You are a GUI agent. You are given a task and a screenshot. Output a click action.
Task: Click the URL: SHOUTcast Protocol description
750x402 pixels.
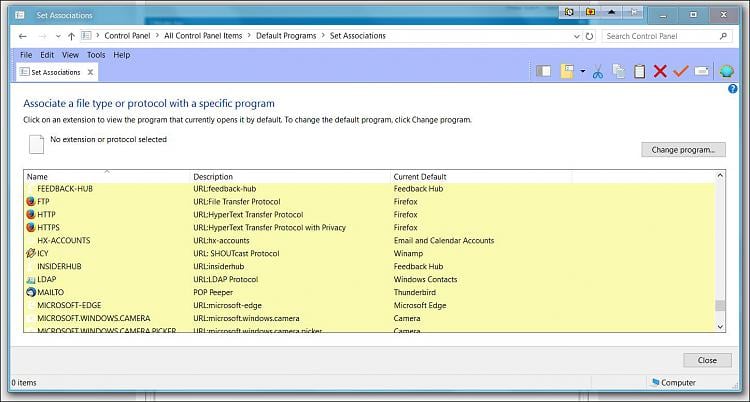tap(236, 253)
